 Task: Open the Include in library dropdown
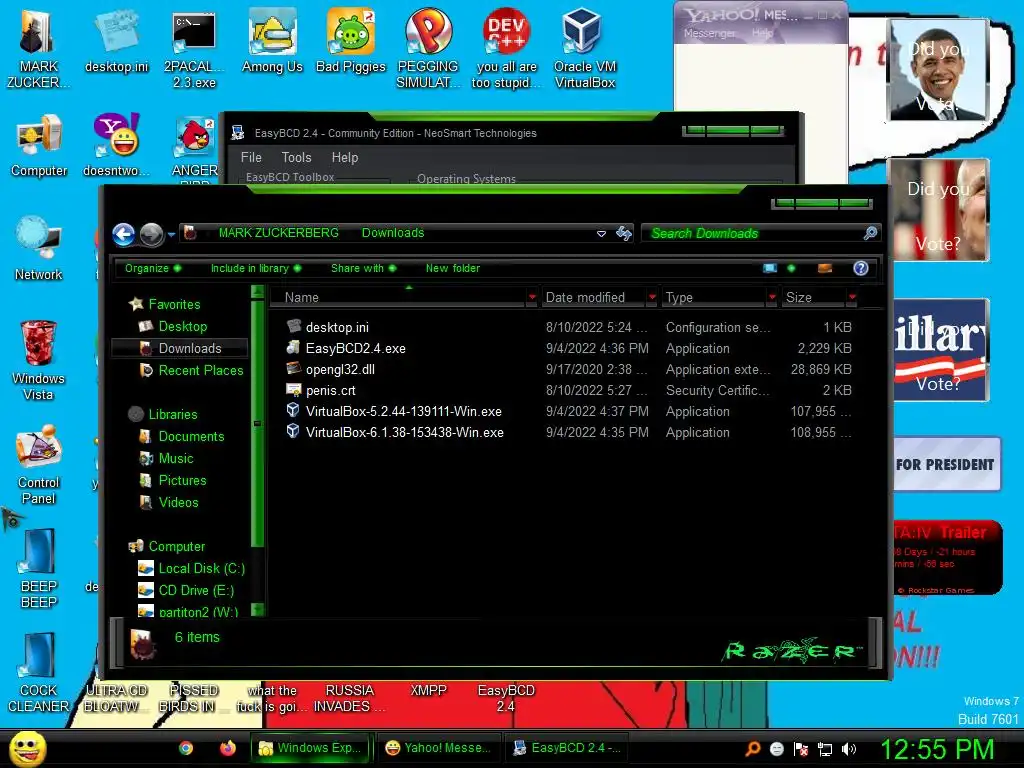click(256, 268)
